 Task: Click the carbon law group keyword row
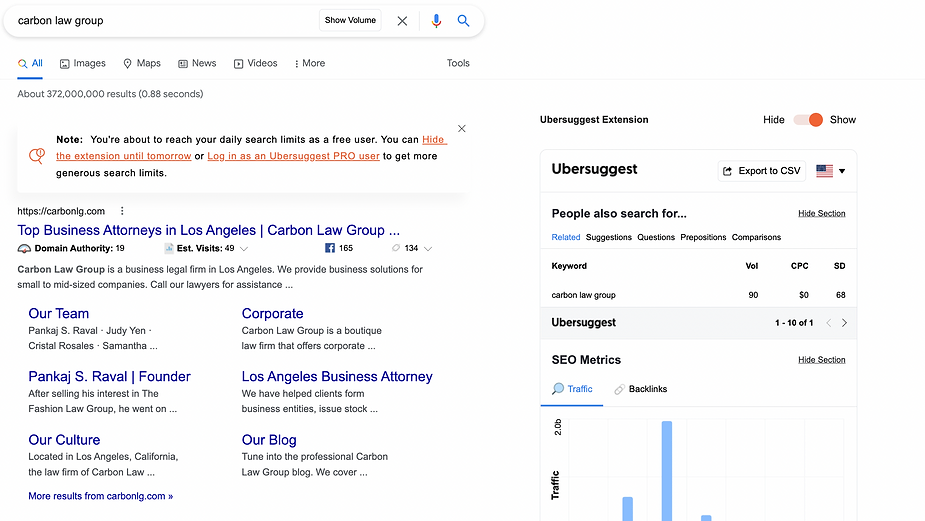click(698, 295)
